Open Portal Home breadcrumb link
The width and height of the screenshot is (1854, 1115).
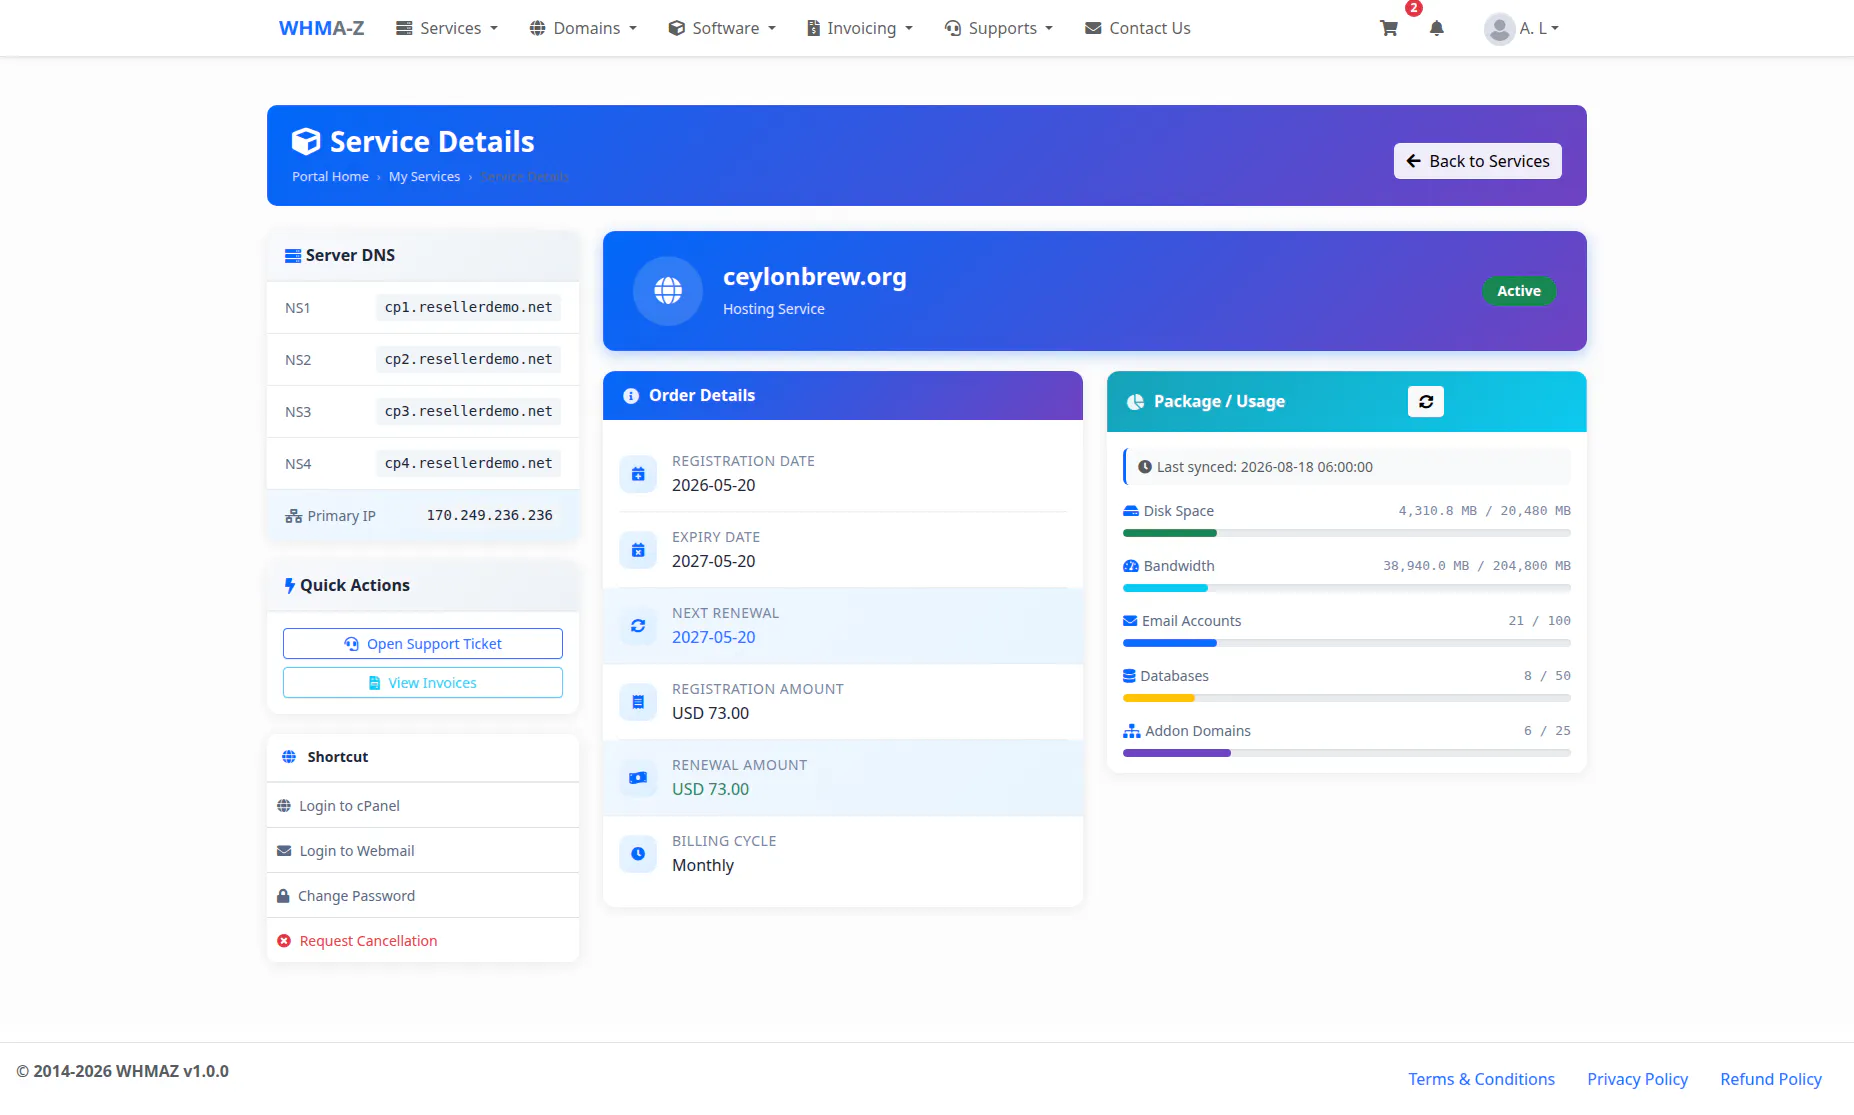[x=330, y=177]
